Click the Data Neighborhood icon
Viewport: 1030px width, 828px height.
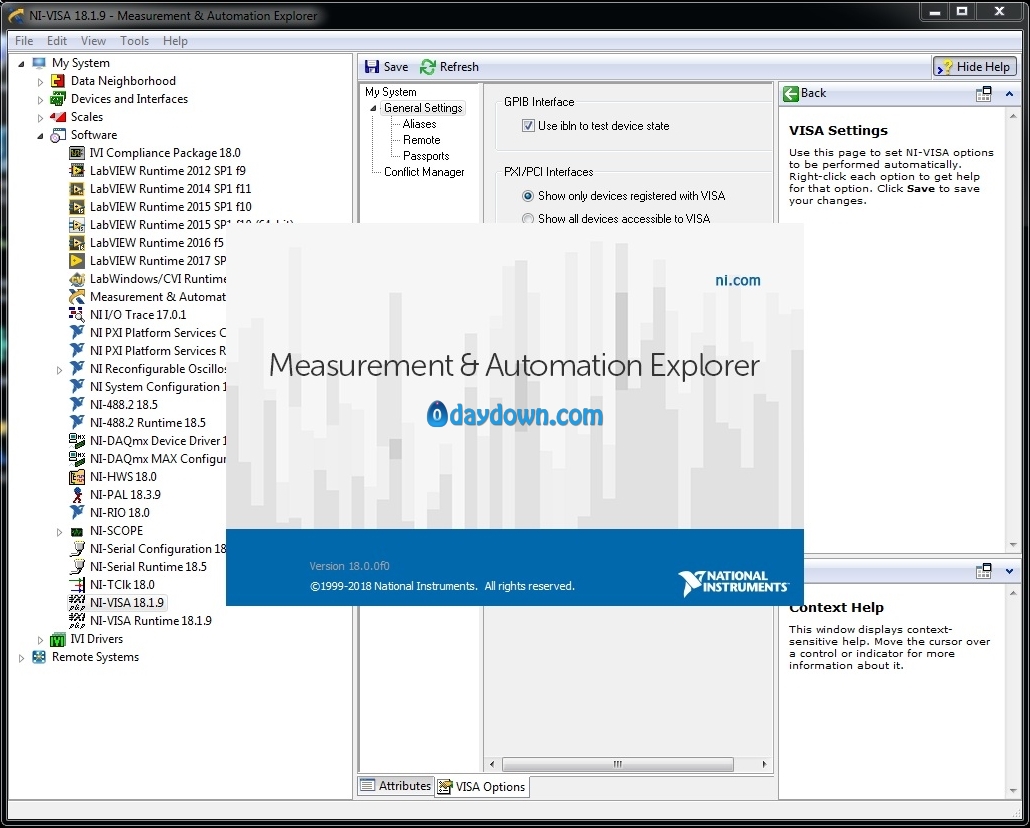(x=58, y=81)
